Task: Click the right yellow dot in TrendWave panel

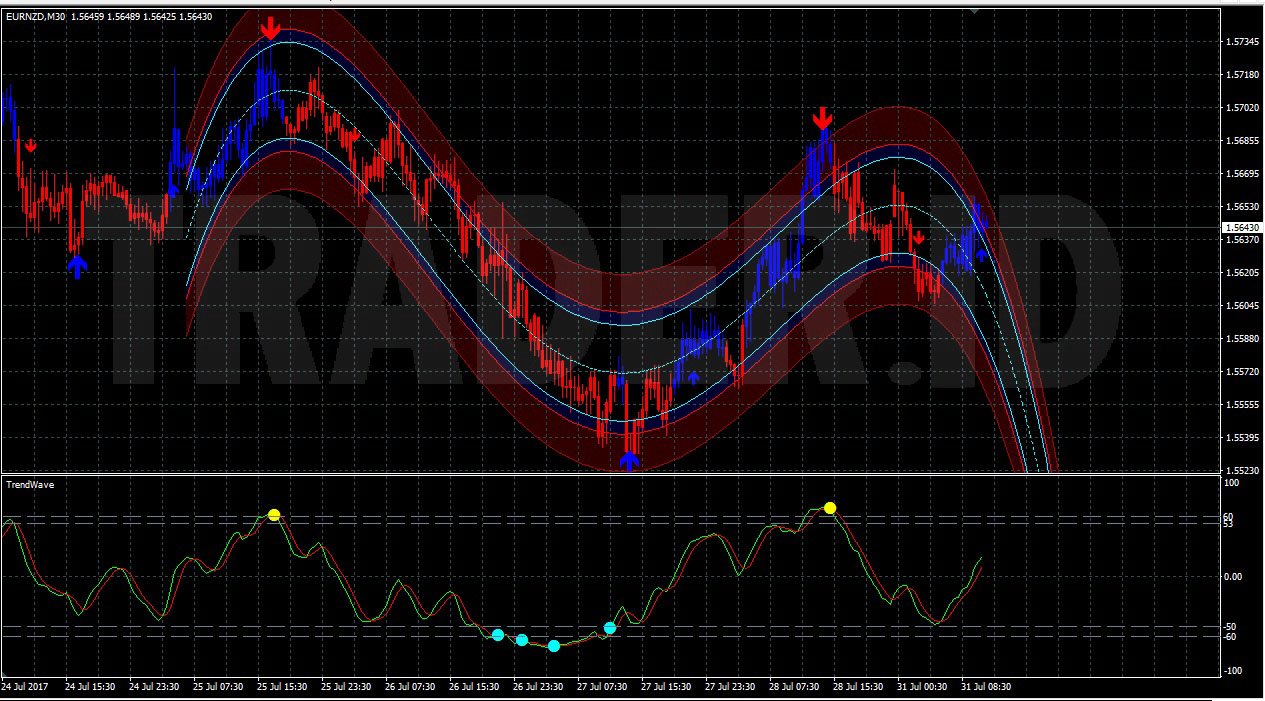Action: point(829,508)
